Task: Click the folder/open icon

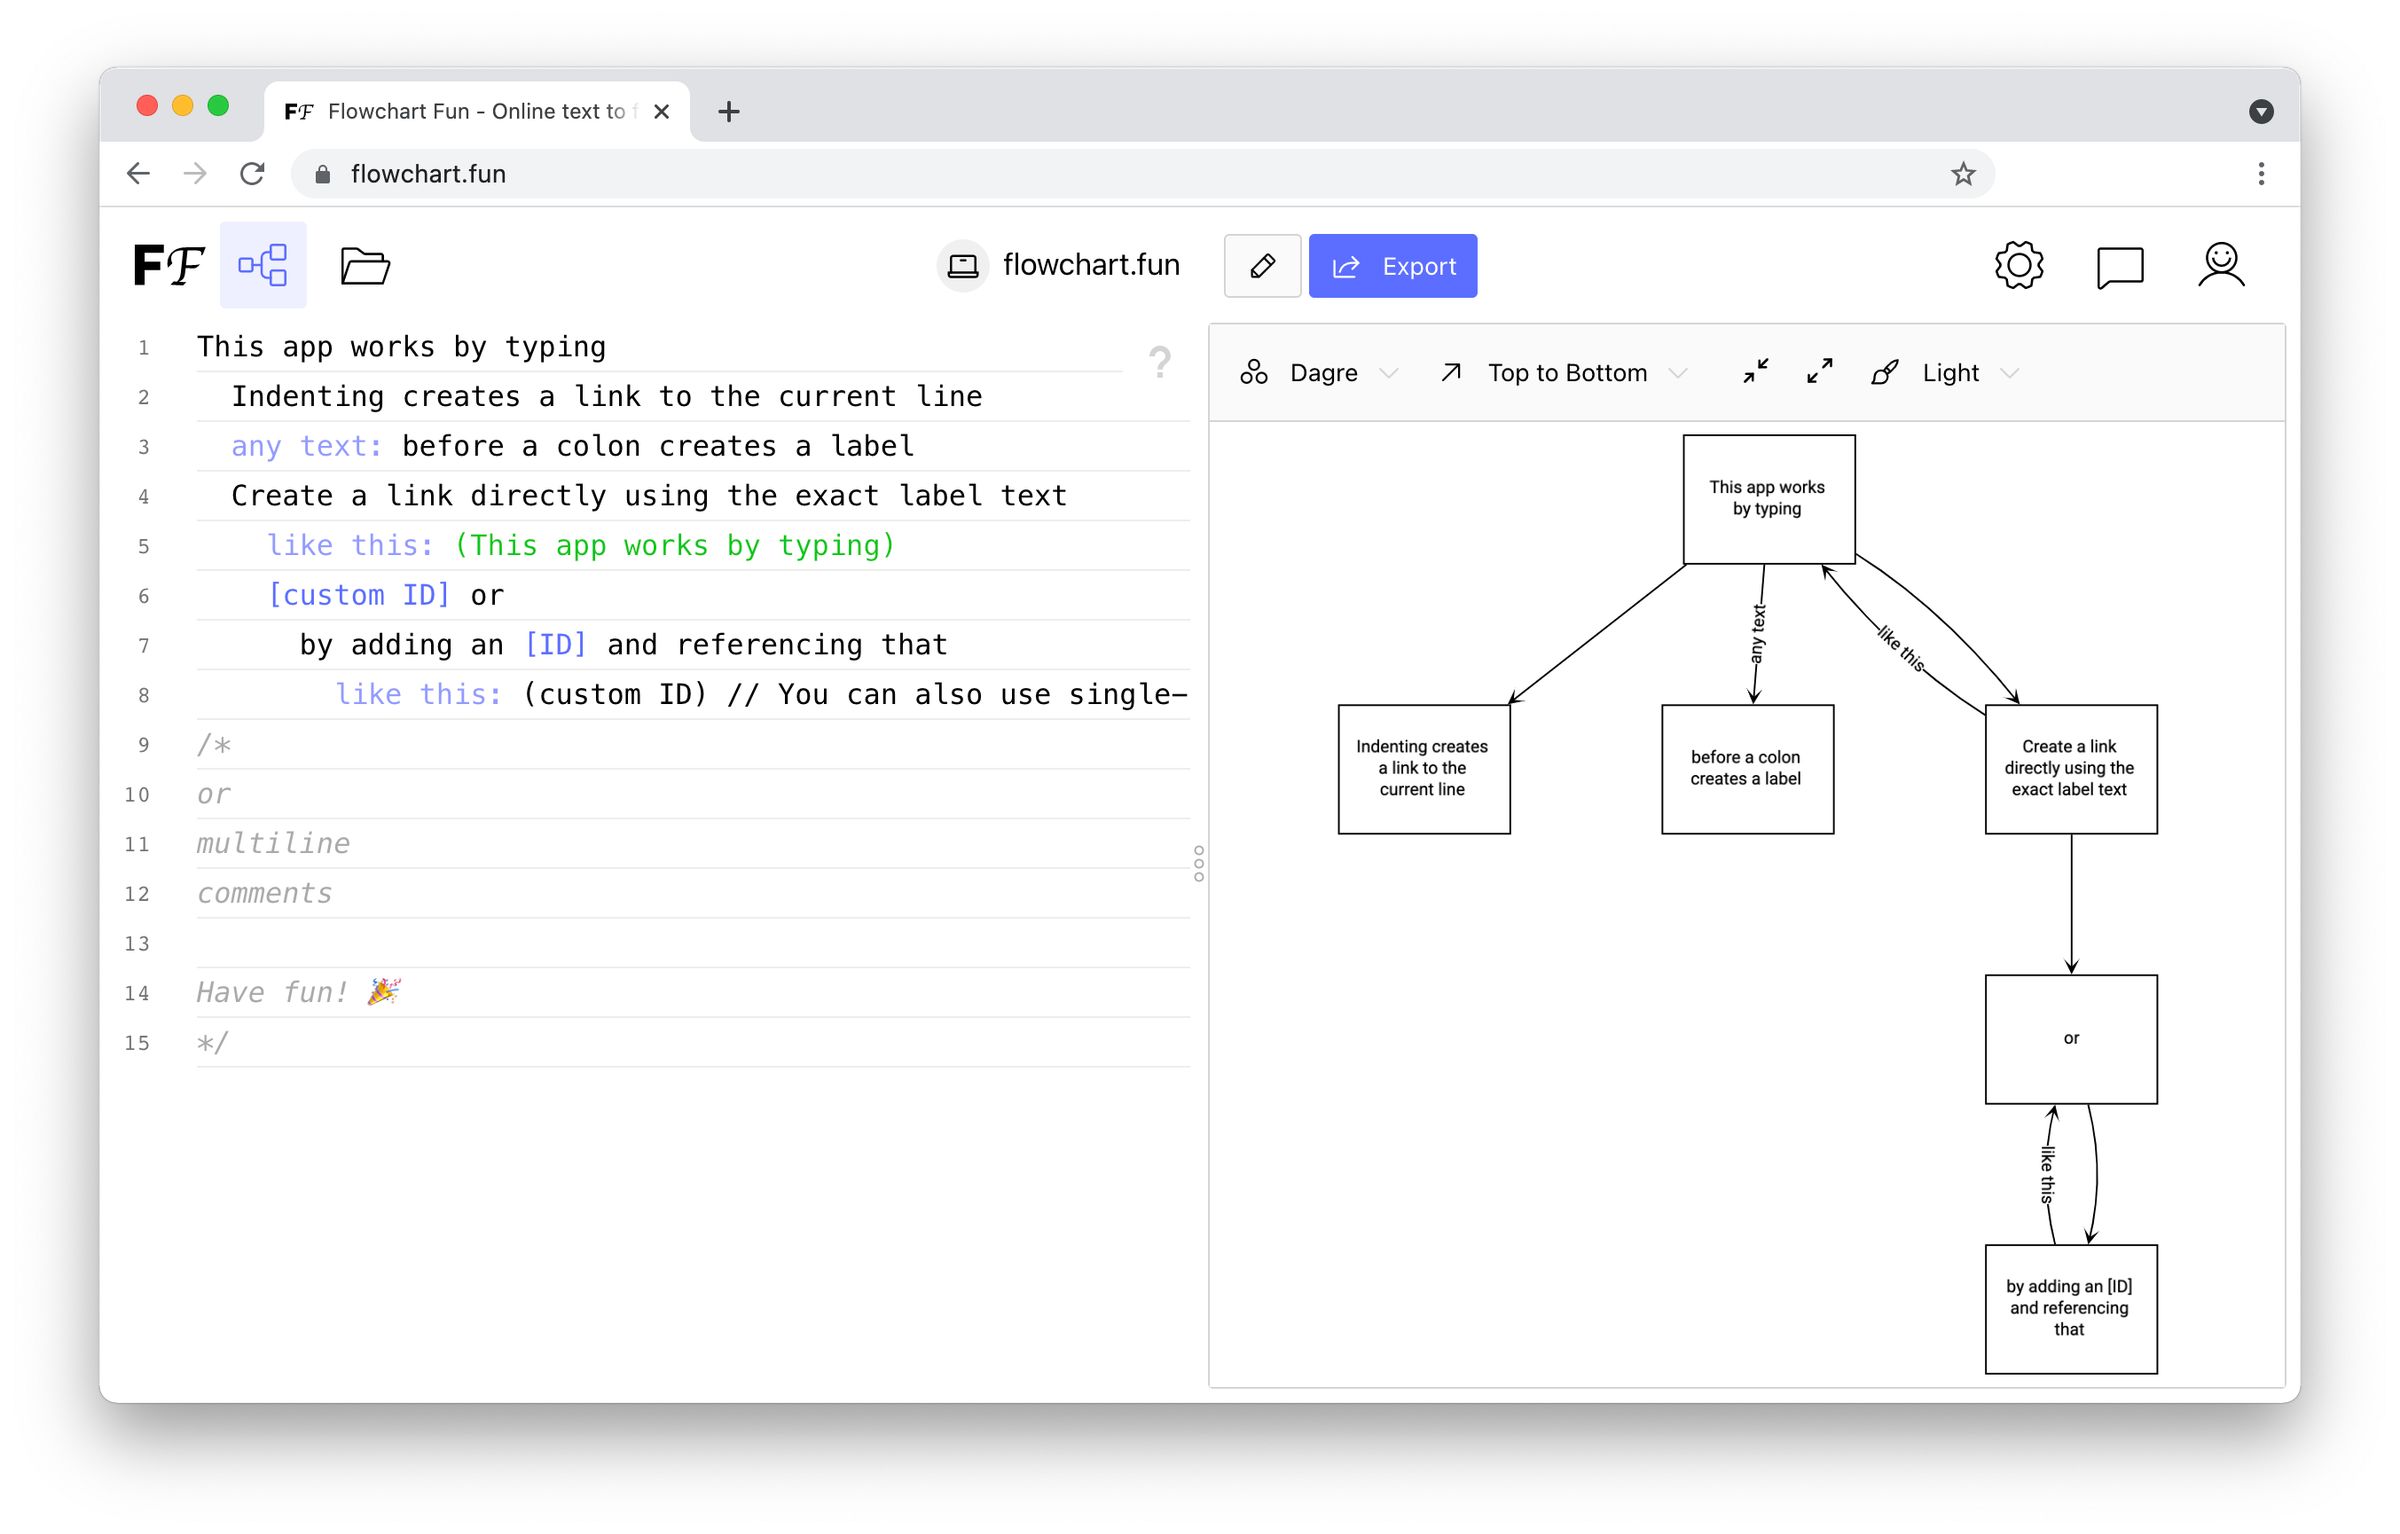Action: point(364,266)
